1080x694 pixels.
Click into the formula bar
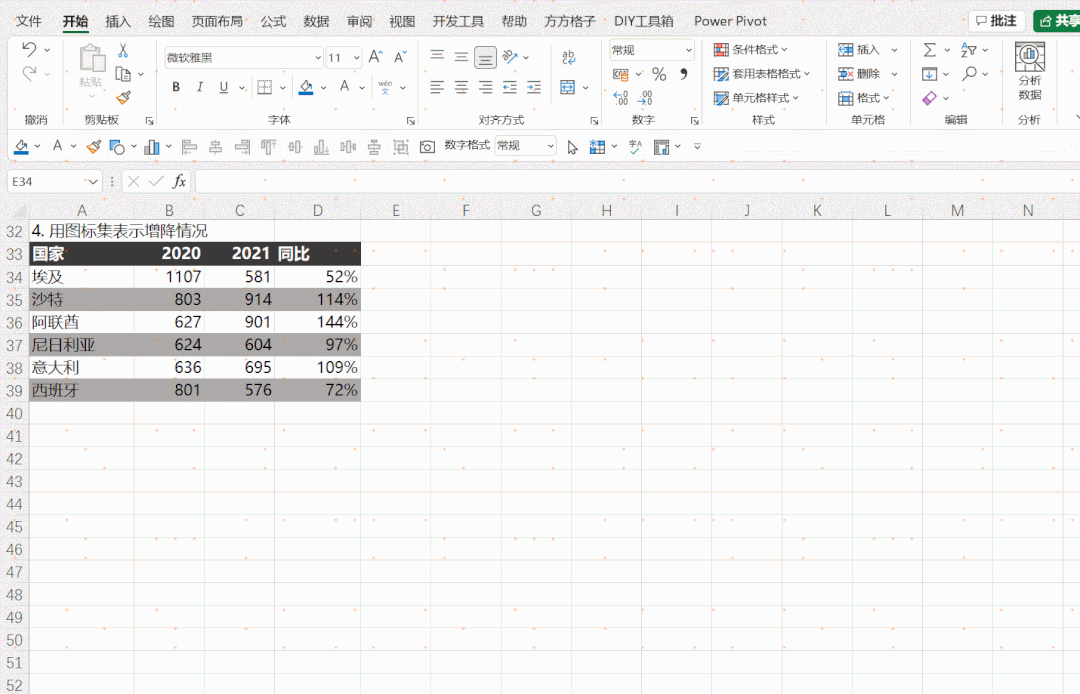(x=637, y=182)
